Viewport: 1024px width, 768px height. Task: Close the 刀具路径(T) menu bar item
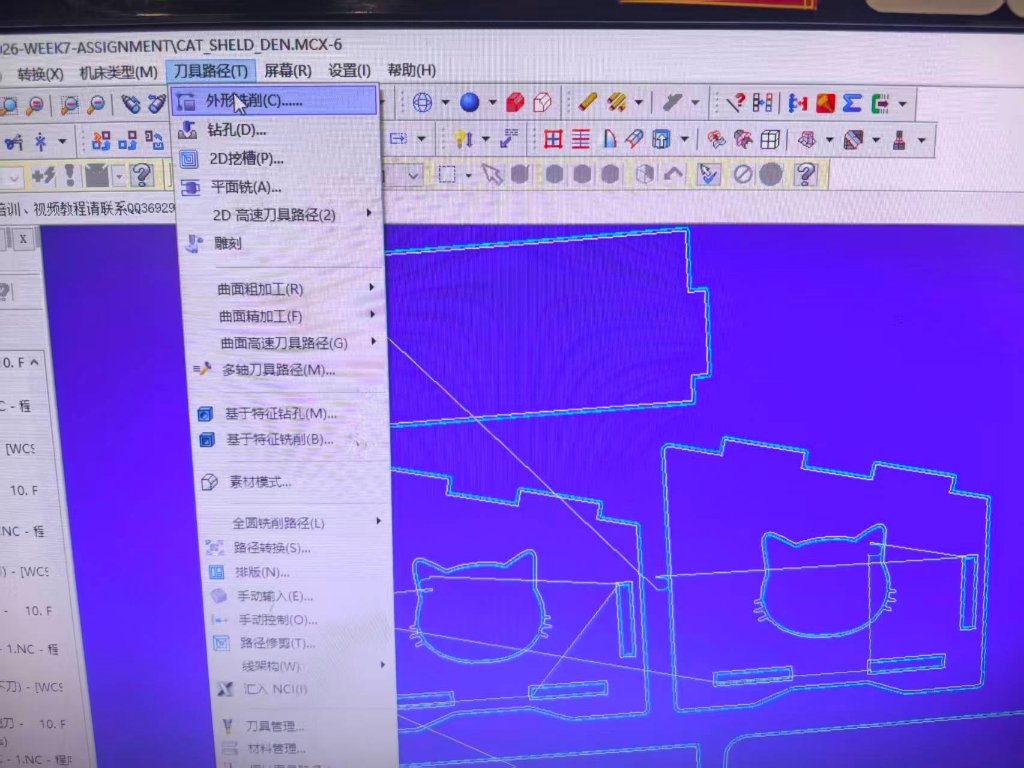tap(210, 71)
